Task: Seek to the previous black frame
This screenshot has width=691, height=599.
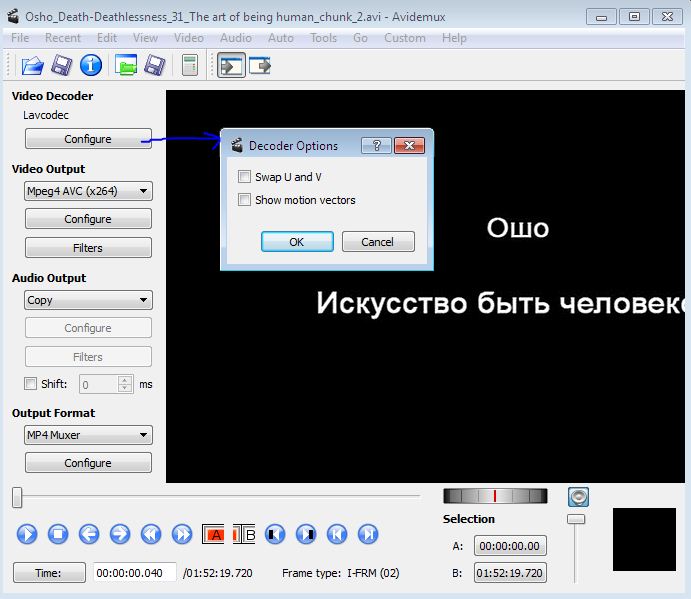Action: [x=275, y=534]
